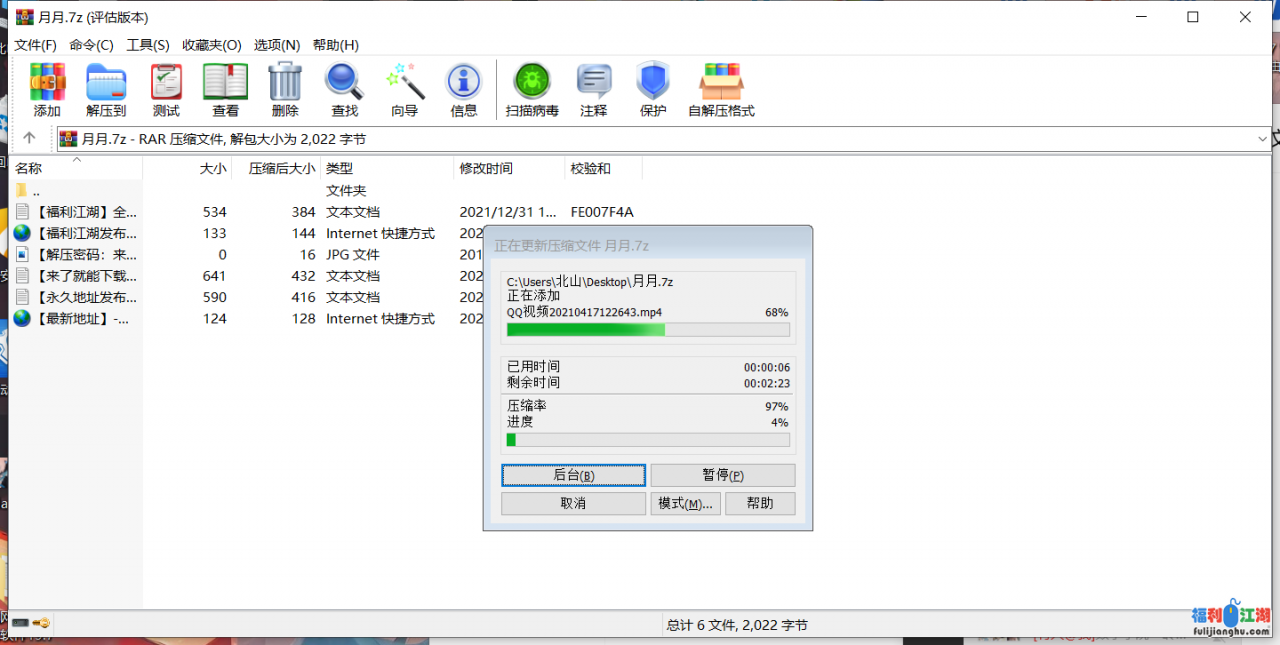
Task: Click the 测试 (Test) toolbar icon
Action: click(x=166, y=90)
